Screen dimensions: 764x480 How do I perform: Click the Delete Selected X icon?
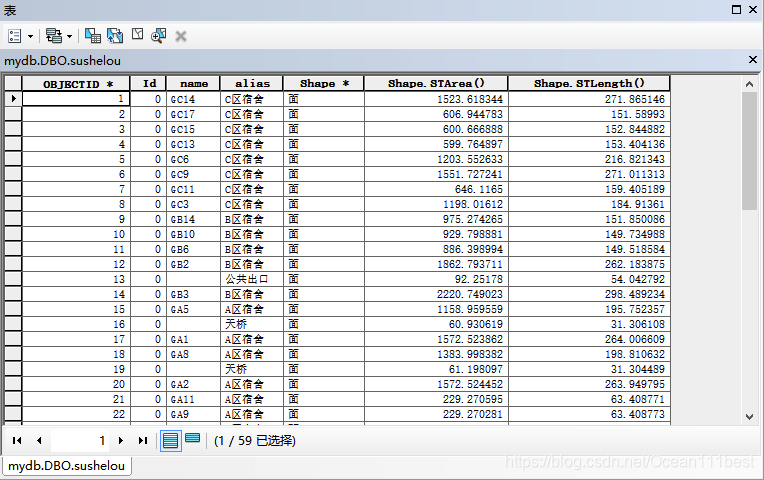(x=181, y=36)
